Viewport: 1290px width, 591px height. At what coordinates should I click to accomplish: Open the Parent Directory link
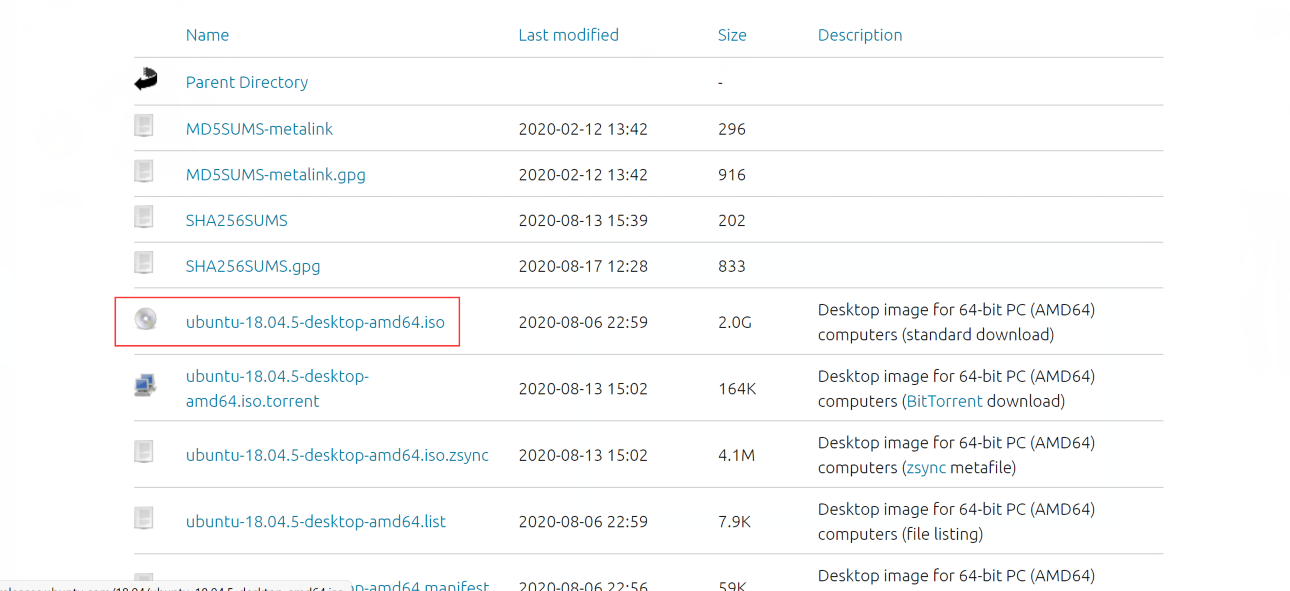pyautogui.click(x=247, y=82)
